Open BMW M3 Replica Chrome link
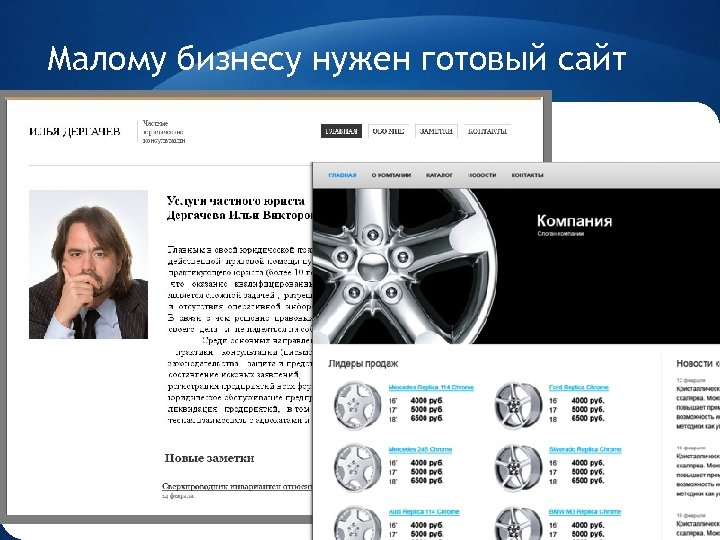The width and height of the screenshot is (720, 540). point(585,512)
